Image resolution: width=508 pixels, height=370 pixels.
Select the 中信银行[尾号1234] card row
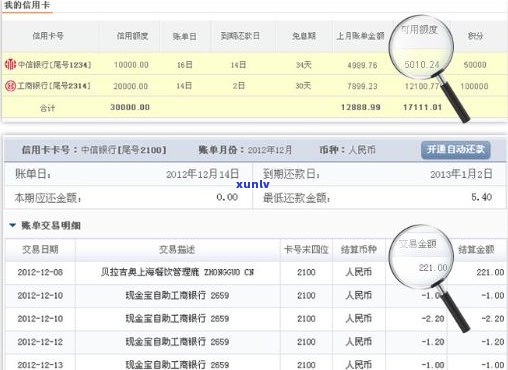(255, 64)
